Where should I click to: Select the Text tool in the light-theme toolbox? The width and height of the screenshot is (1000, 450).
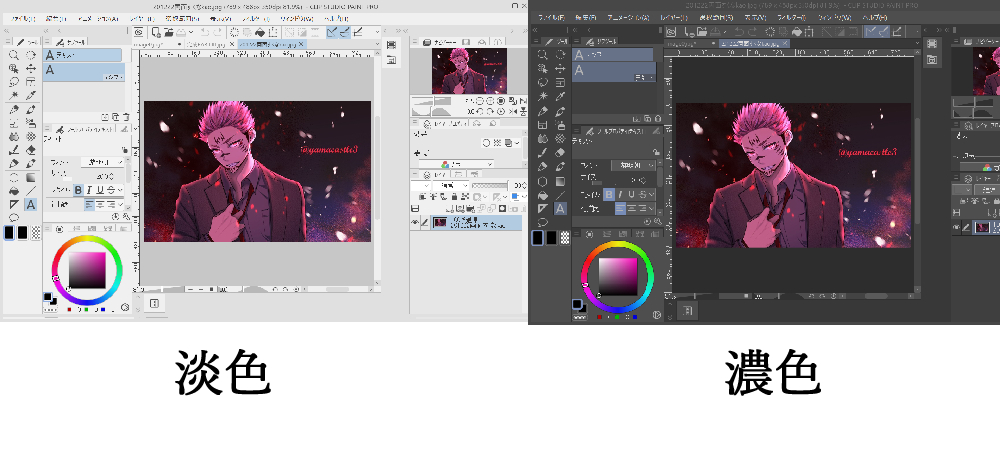click(x=30, y=205)
